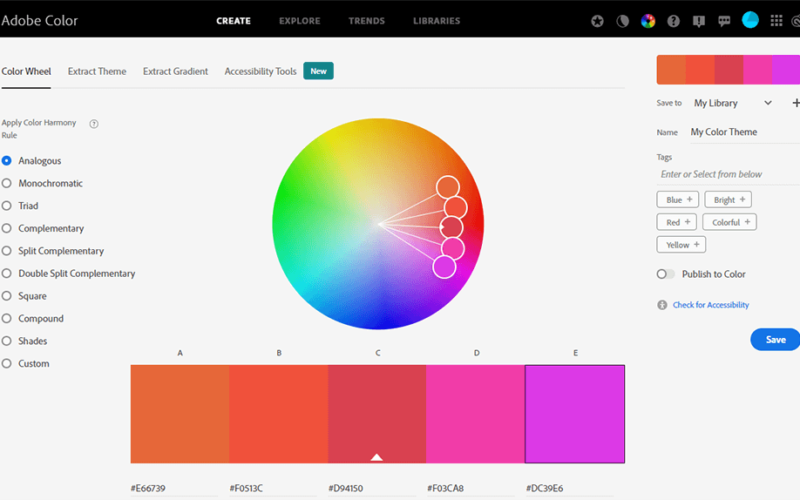The image size is (800, 500).
Task: Click the Save button
Action: (x=775, y=339)
